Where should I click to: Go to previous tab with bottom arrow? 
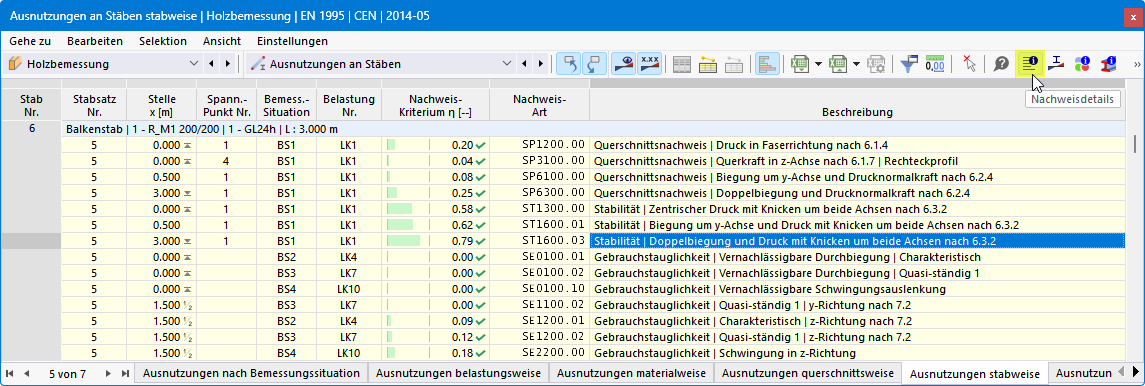click(x=28, y=374)
